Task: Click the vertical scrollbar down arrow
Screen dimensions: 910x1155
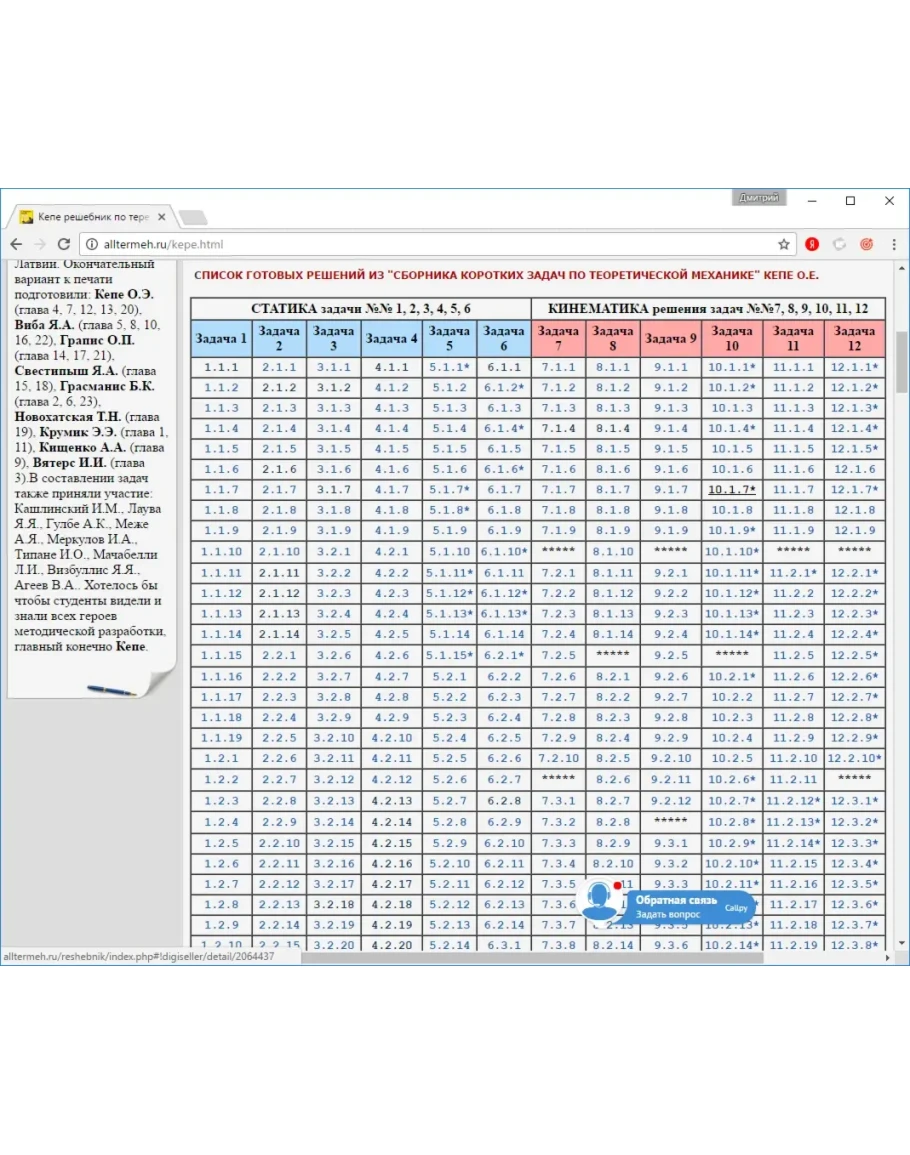Action: pos(901,942)
